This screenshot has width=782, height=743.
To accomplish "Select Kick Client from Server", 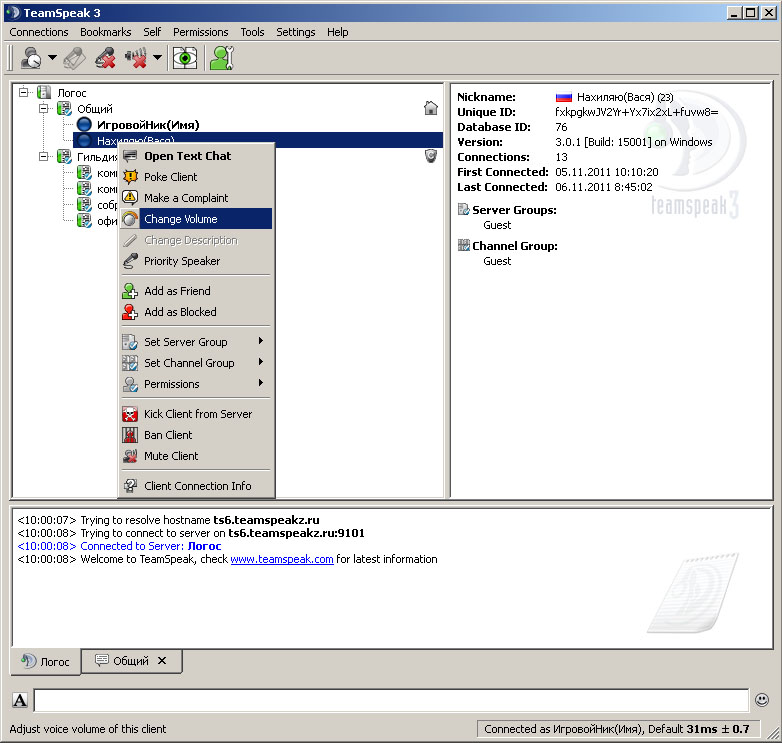I will click(x=196, y=414).
